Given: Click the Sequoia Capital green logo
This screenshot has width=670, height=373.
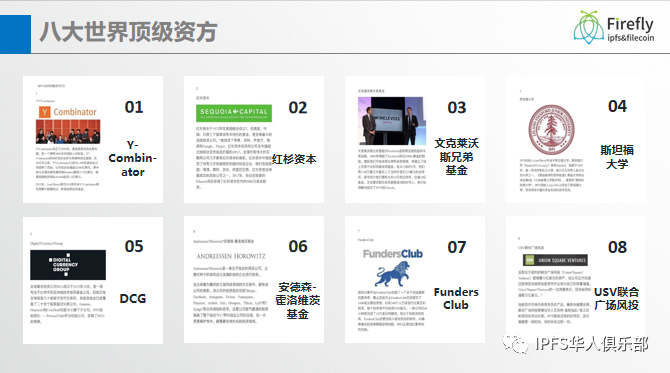Looking at the screenshot, I should pyautogui.click(x=234, y=113).
